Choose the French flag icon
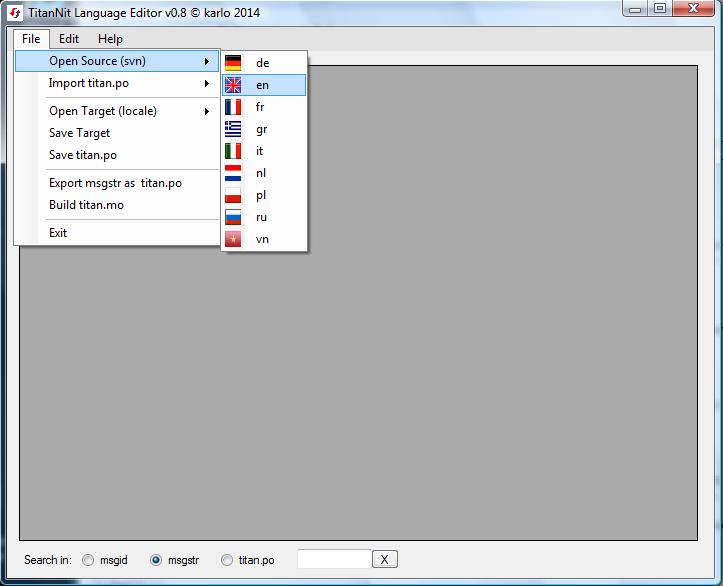Screen dimensions: 723x586 pyautogui.click(x=233, y=107)
